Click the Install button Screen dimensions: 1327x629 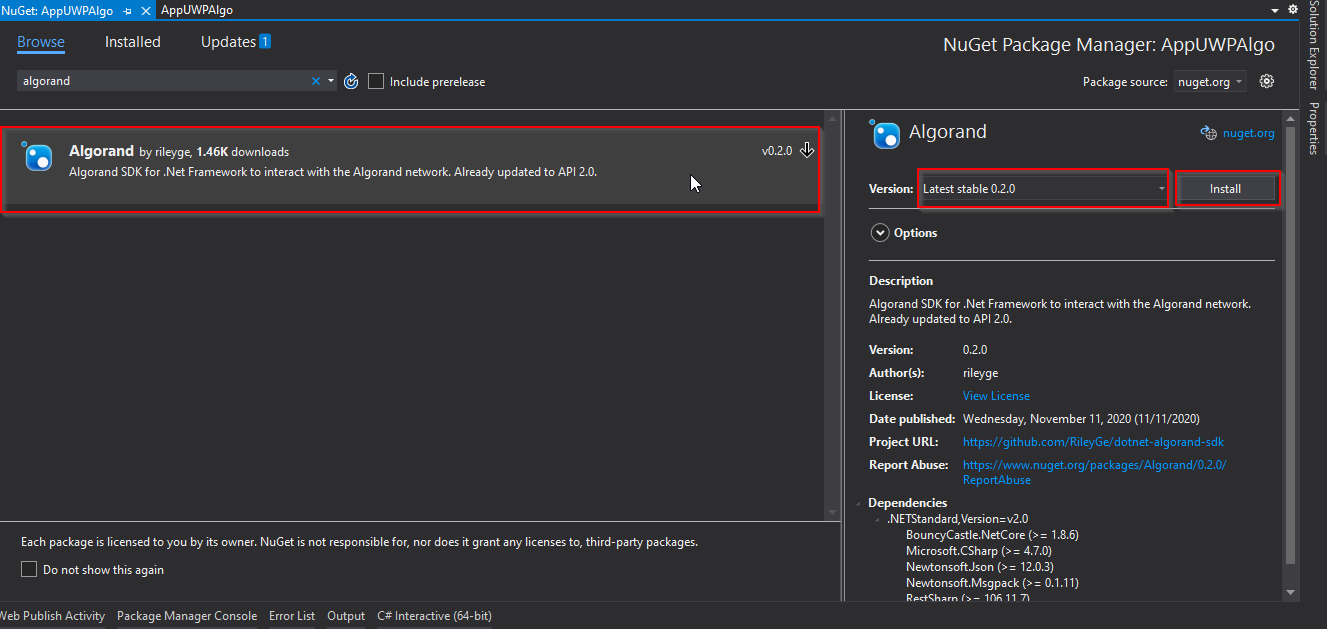[1225, 188]
